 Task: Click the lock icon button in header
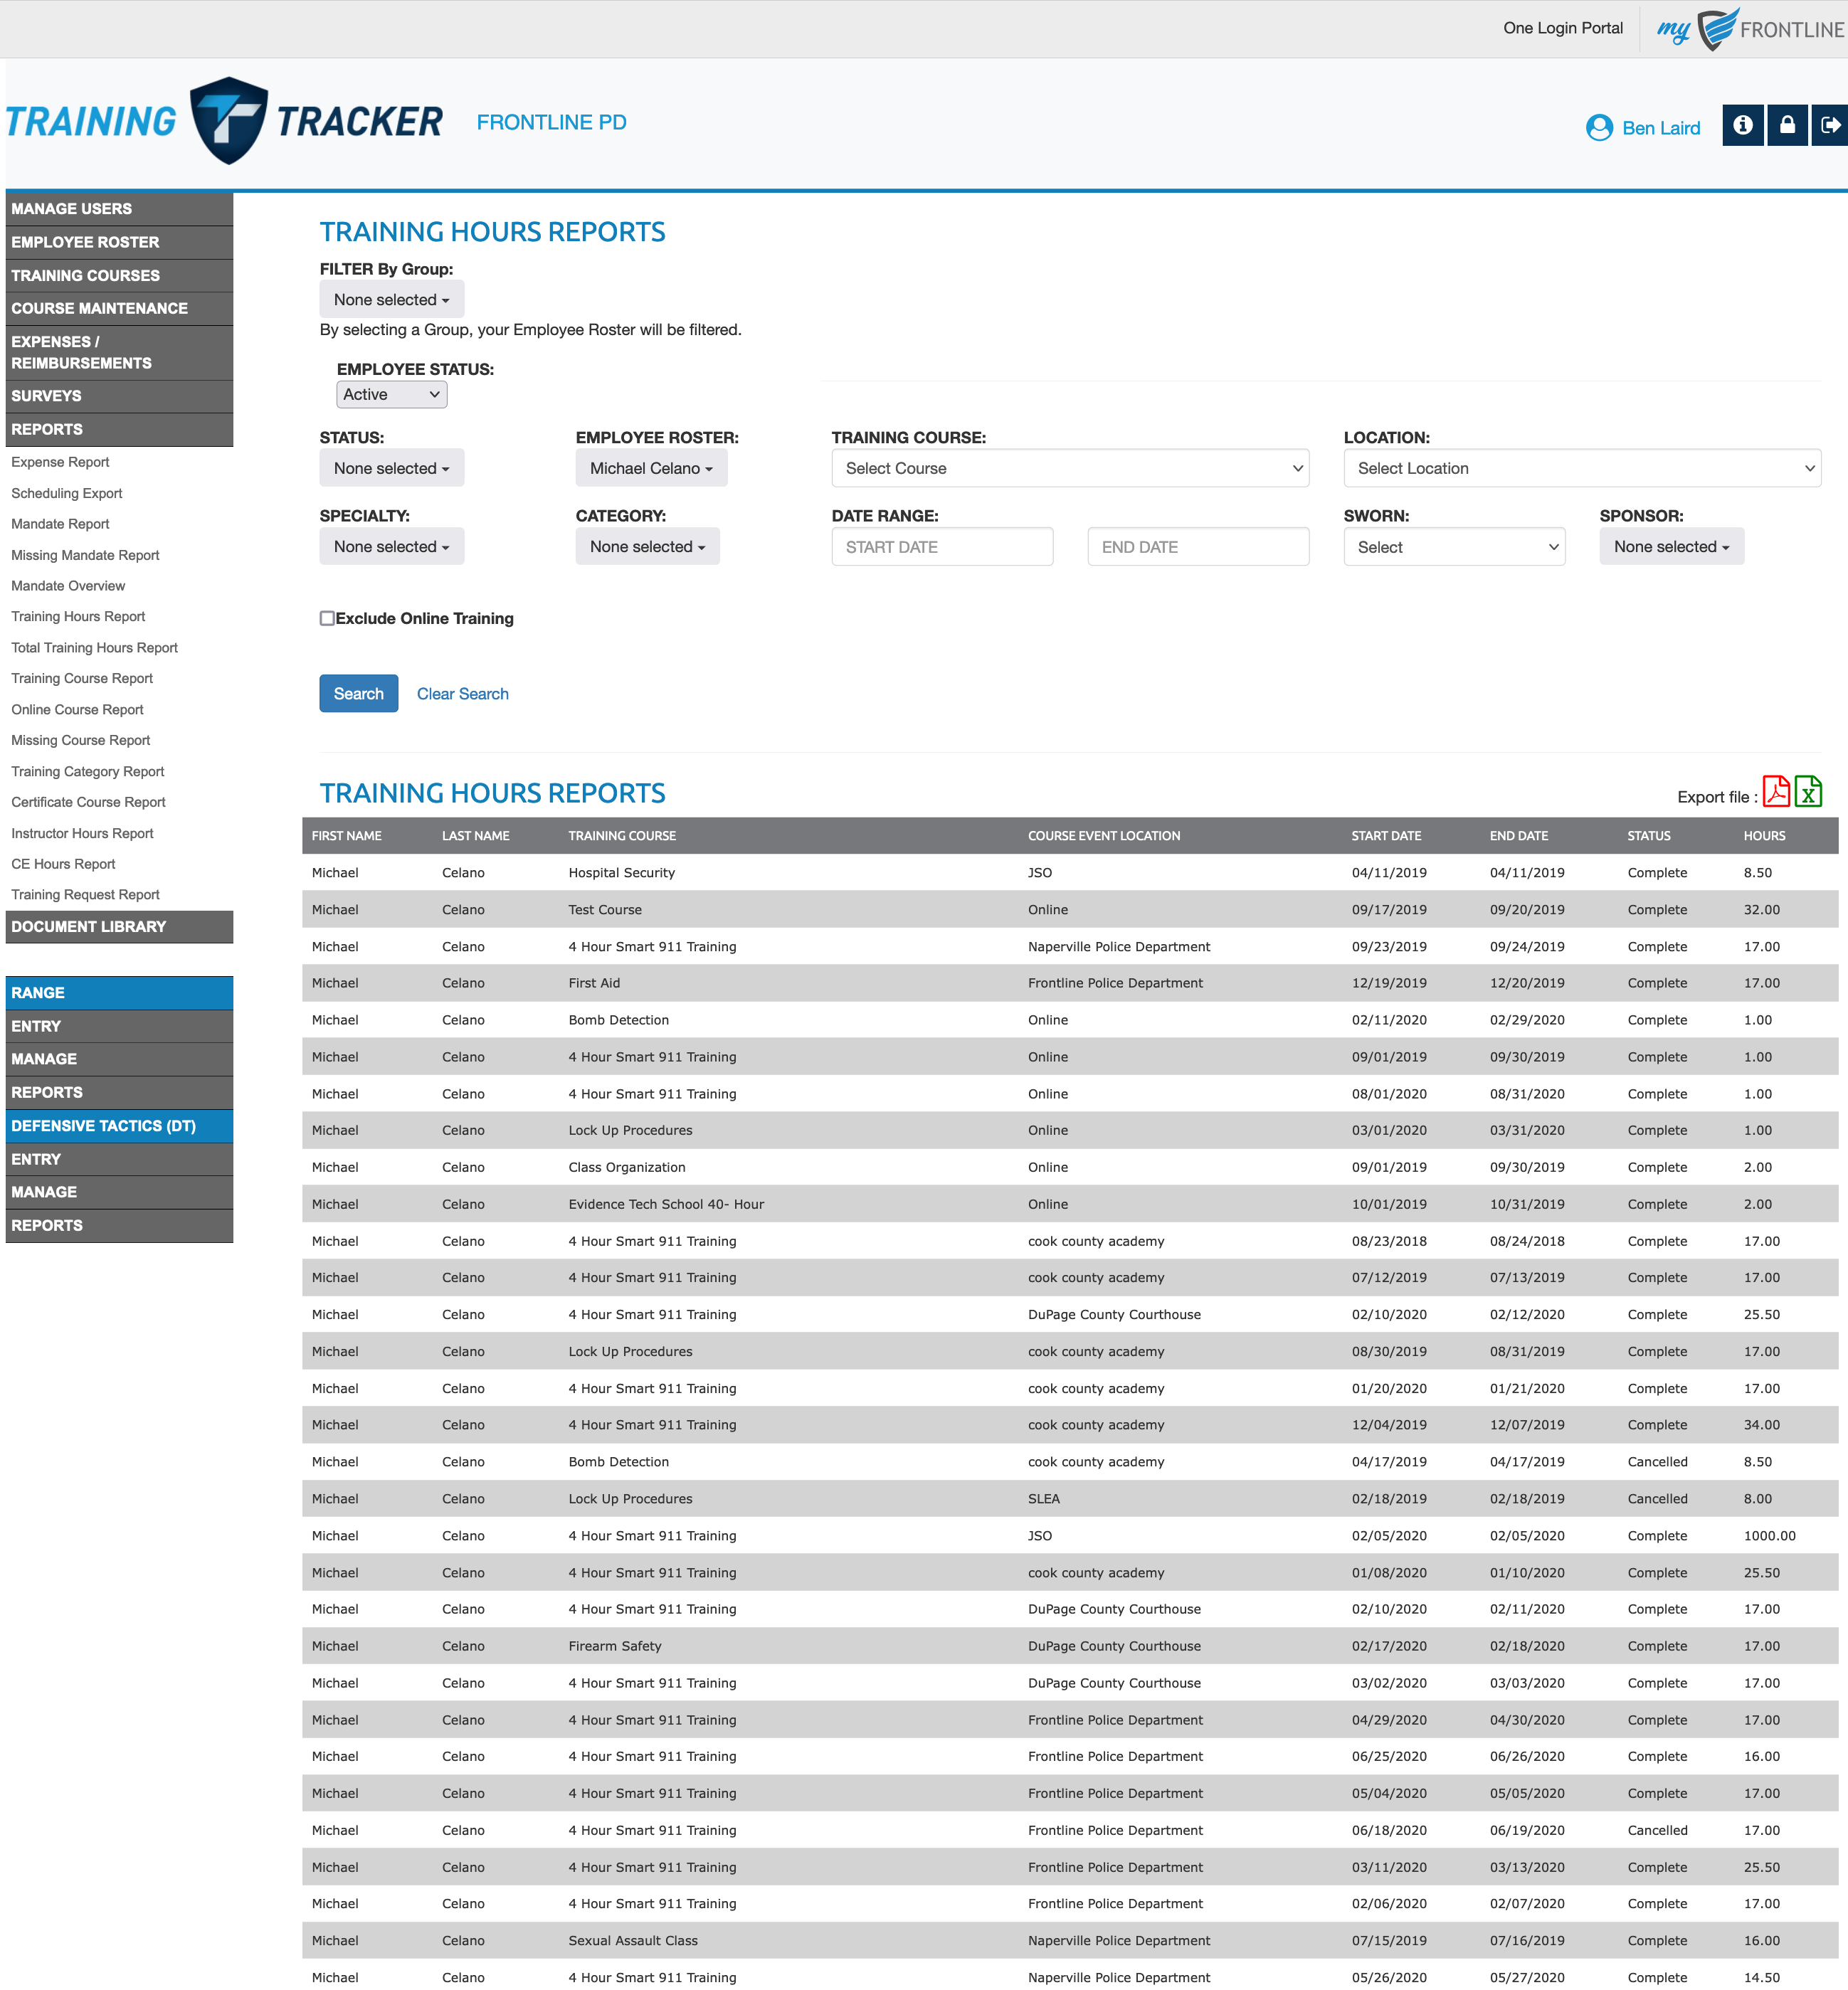point(1786,125)
